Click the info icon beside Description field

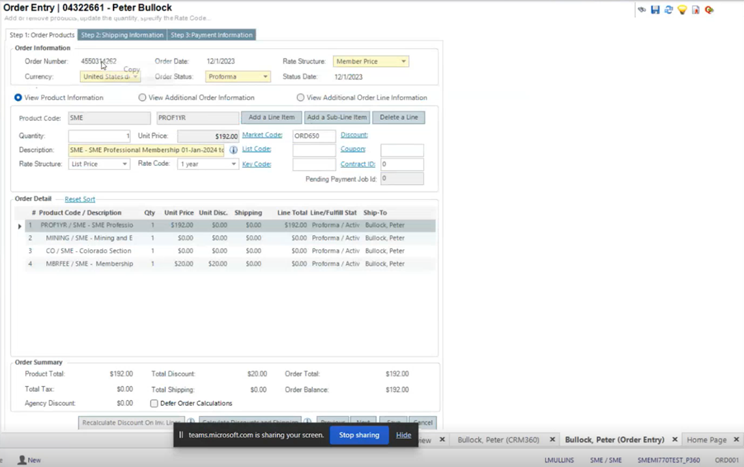pyautogui.click(x=233, y=150)
